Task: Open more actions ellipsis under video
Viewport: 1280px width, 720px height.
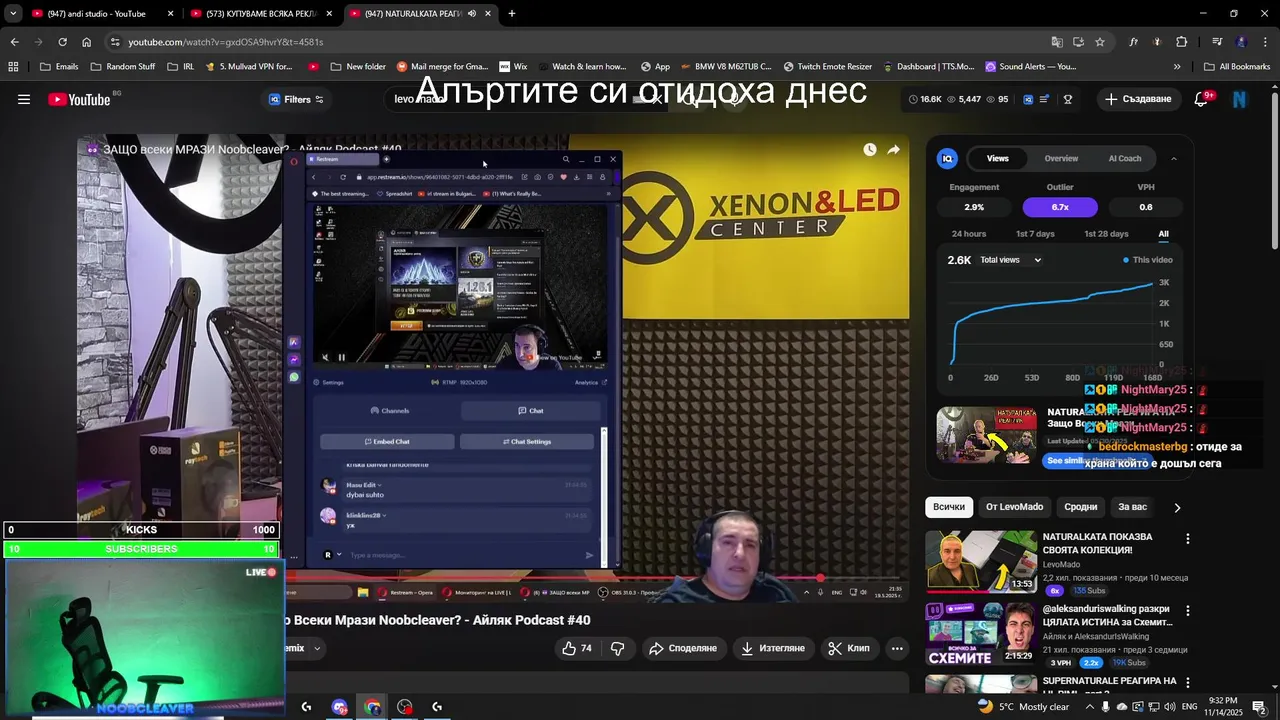Action: pos(897,648)
